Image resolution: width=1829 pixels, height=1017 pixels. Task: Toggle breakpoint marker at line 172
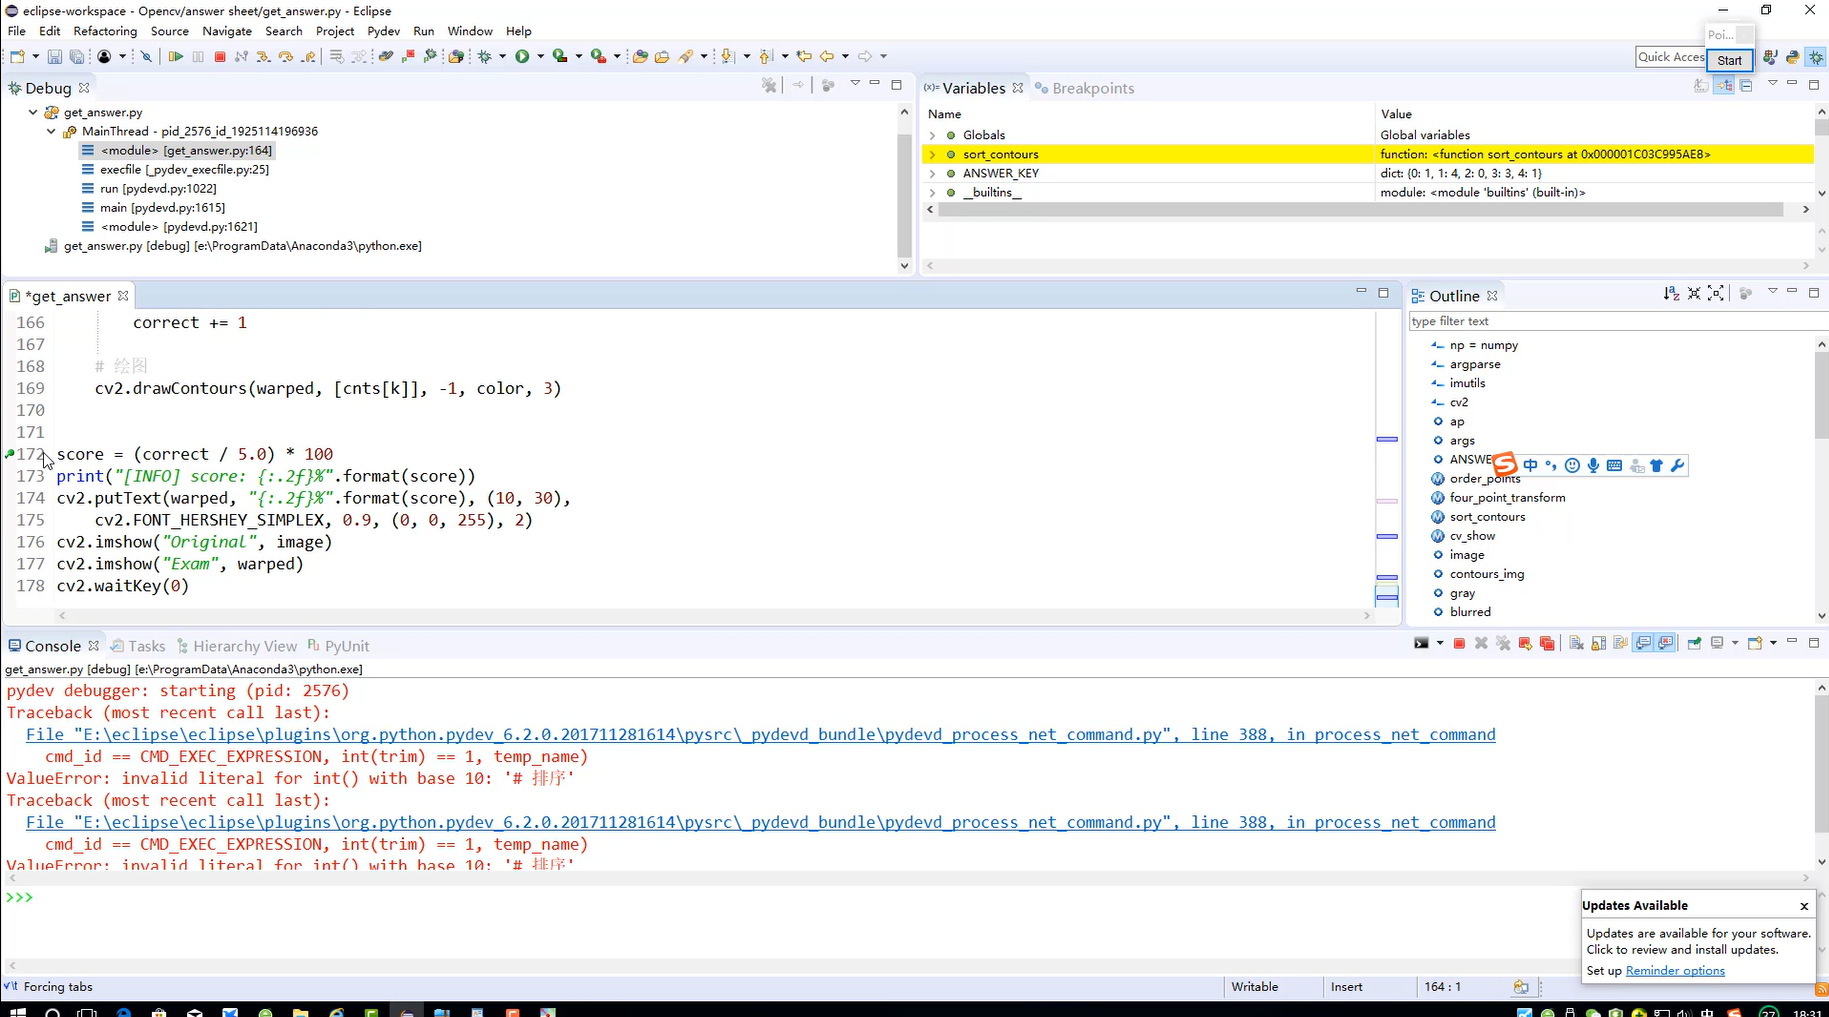[10, 454]
